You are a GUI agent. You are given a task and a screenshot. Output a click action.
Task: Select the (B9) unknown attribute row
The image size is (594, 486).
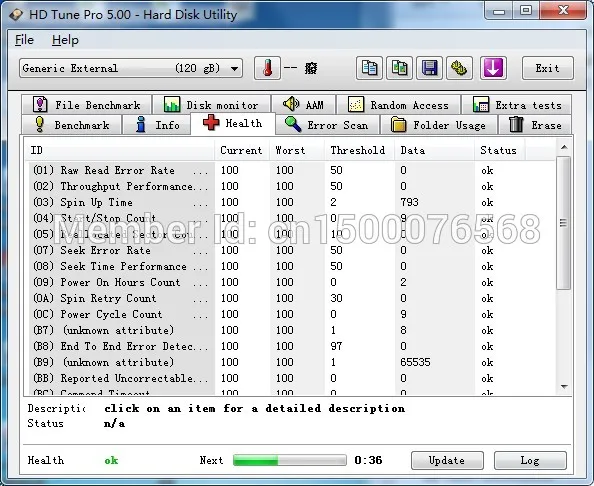tap(291, 362)
